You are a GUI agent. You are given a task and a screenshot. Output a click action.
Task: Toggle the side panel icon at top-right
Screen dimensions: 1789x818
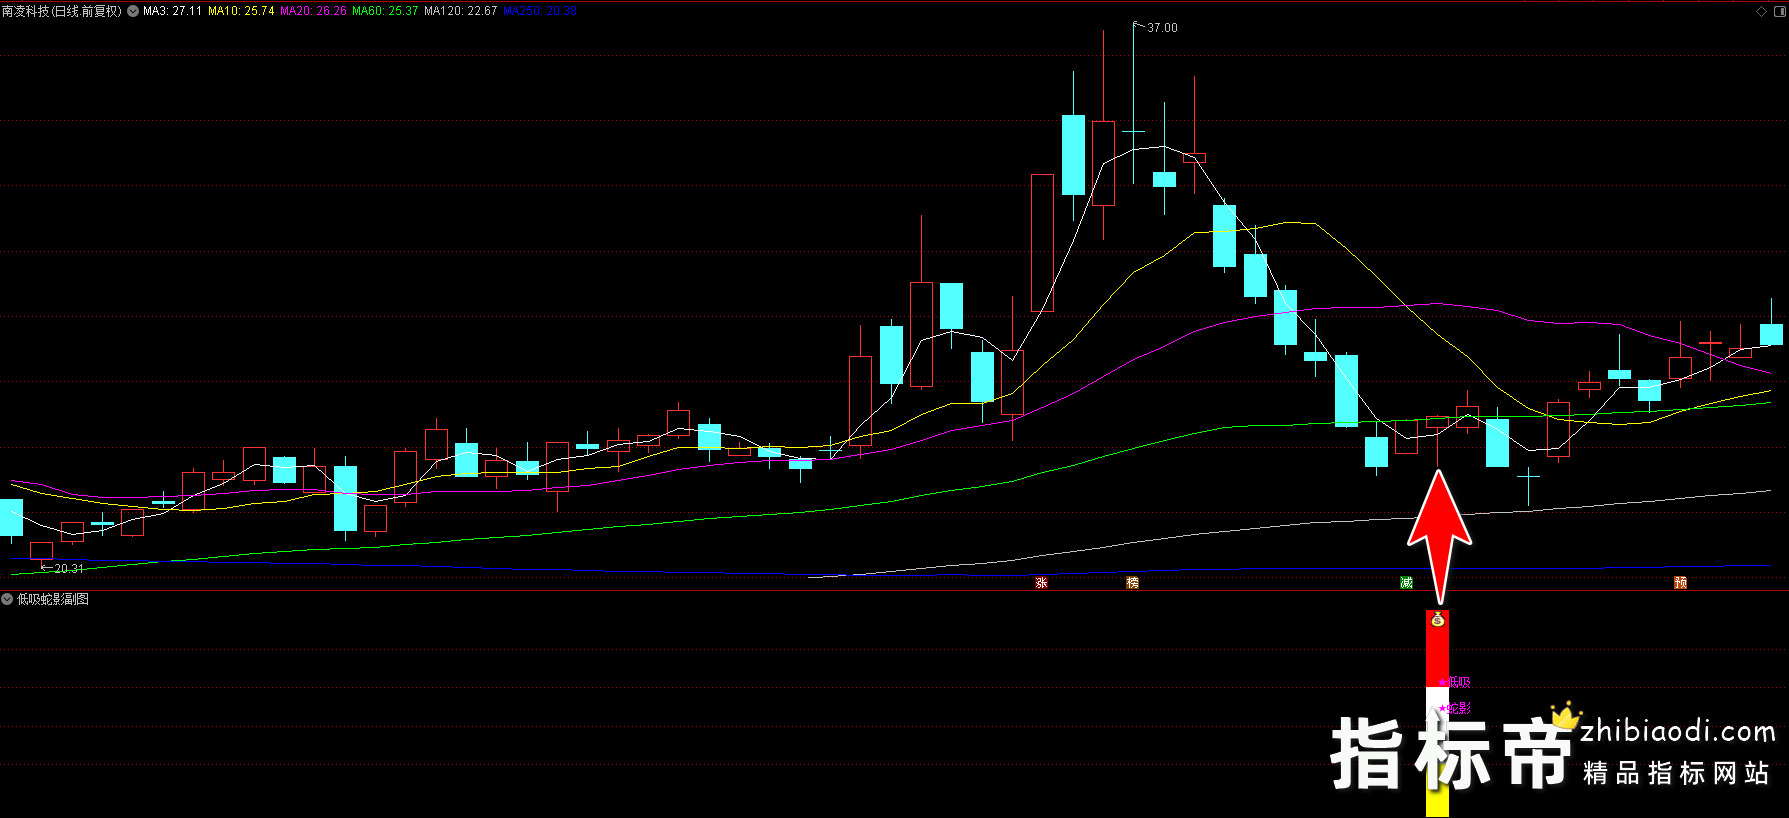[1778, 11]
